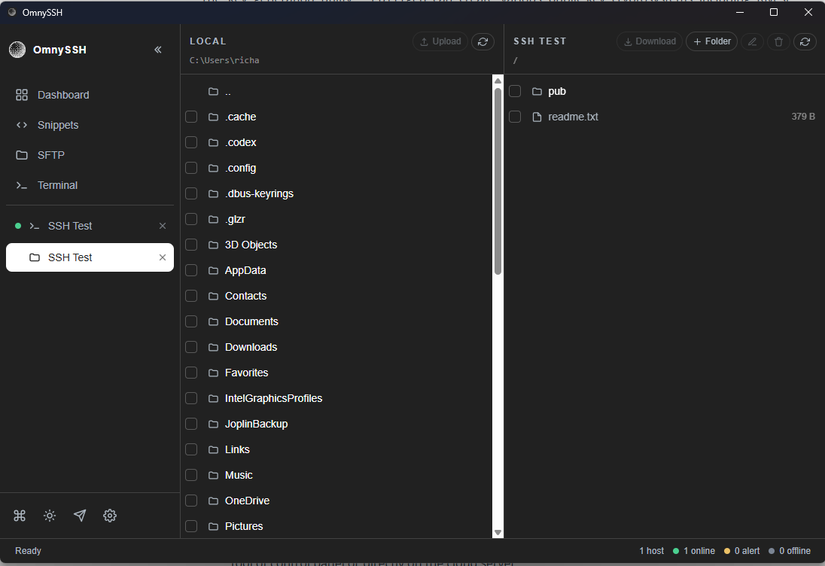
Task: Open the Music folder
Action: [x=238, y=475]
